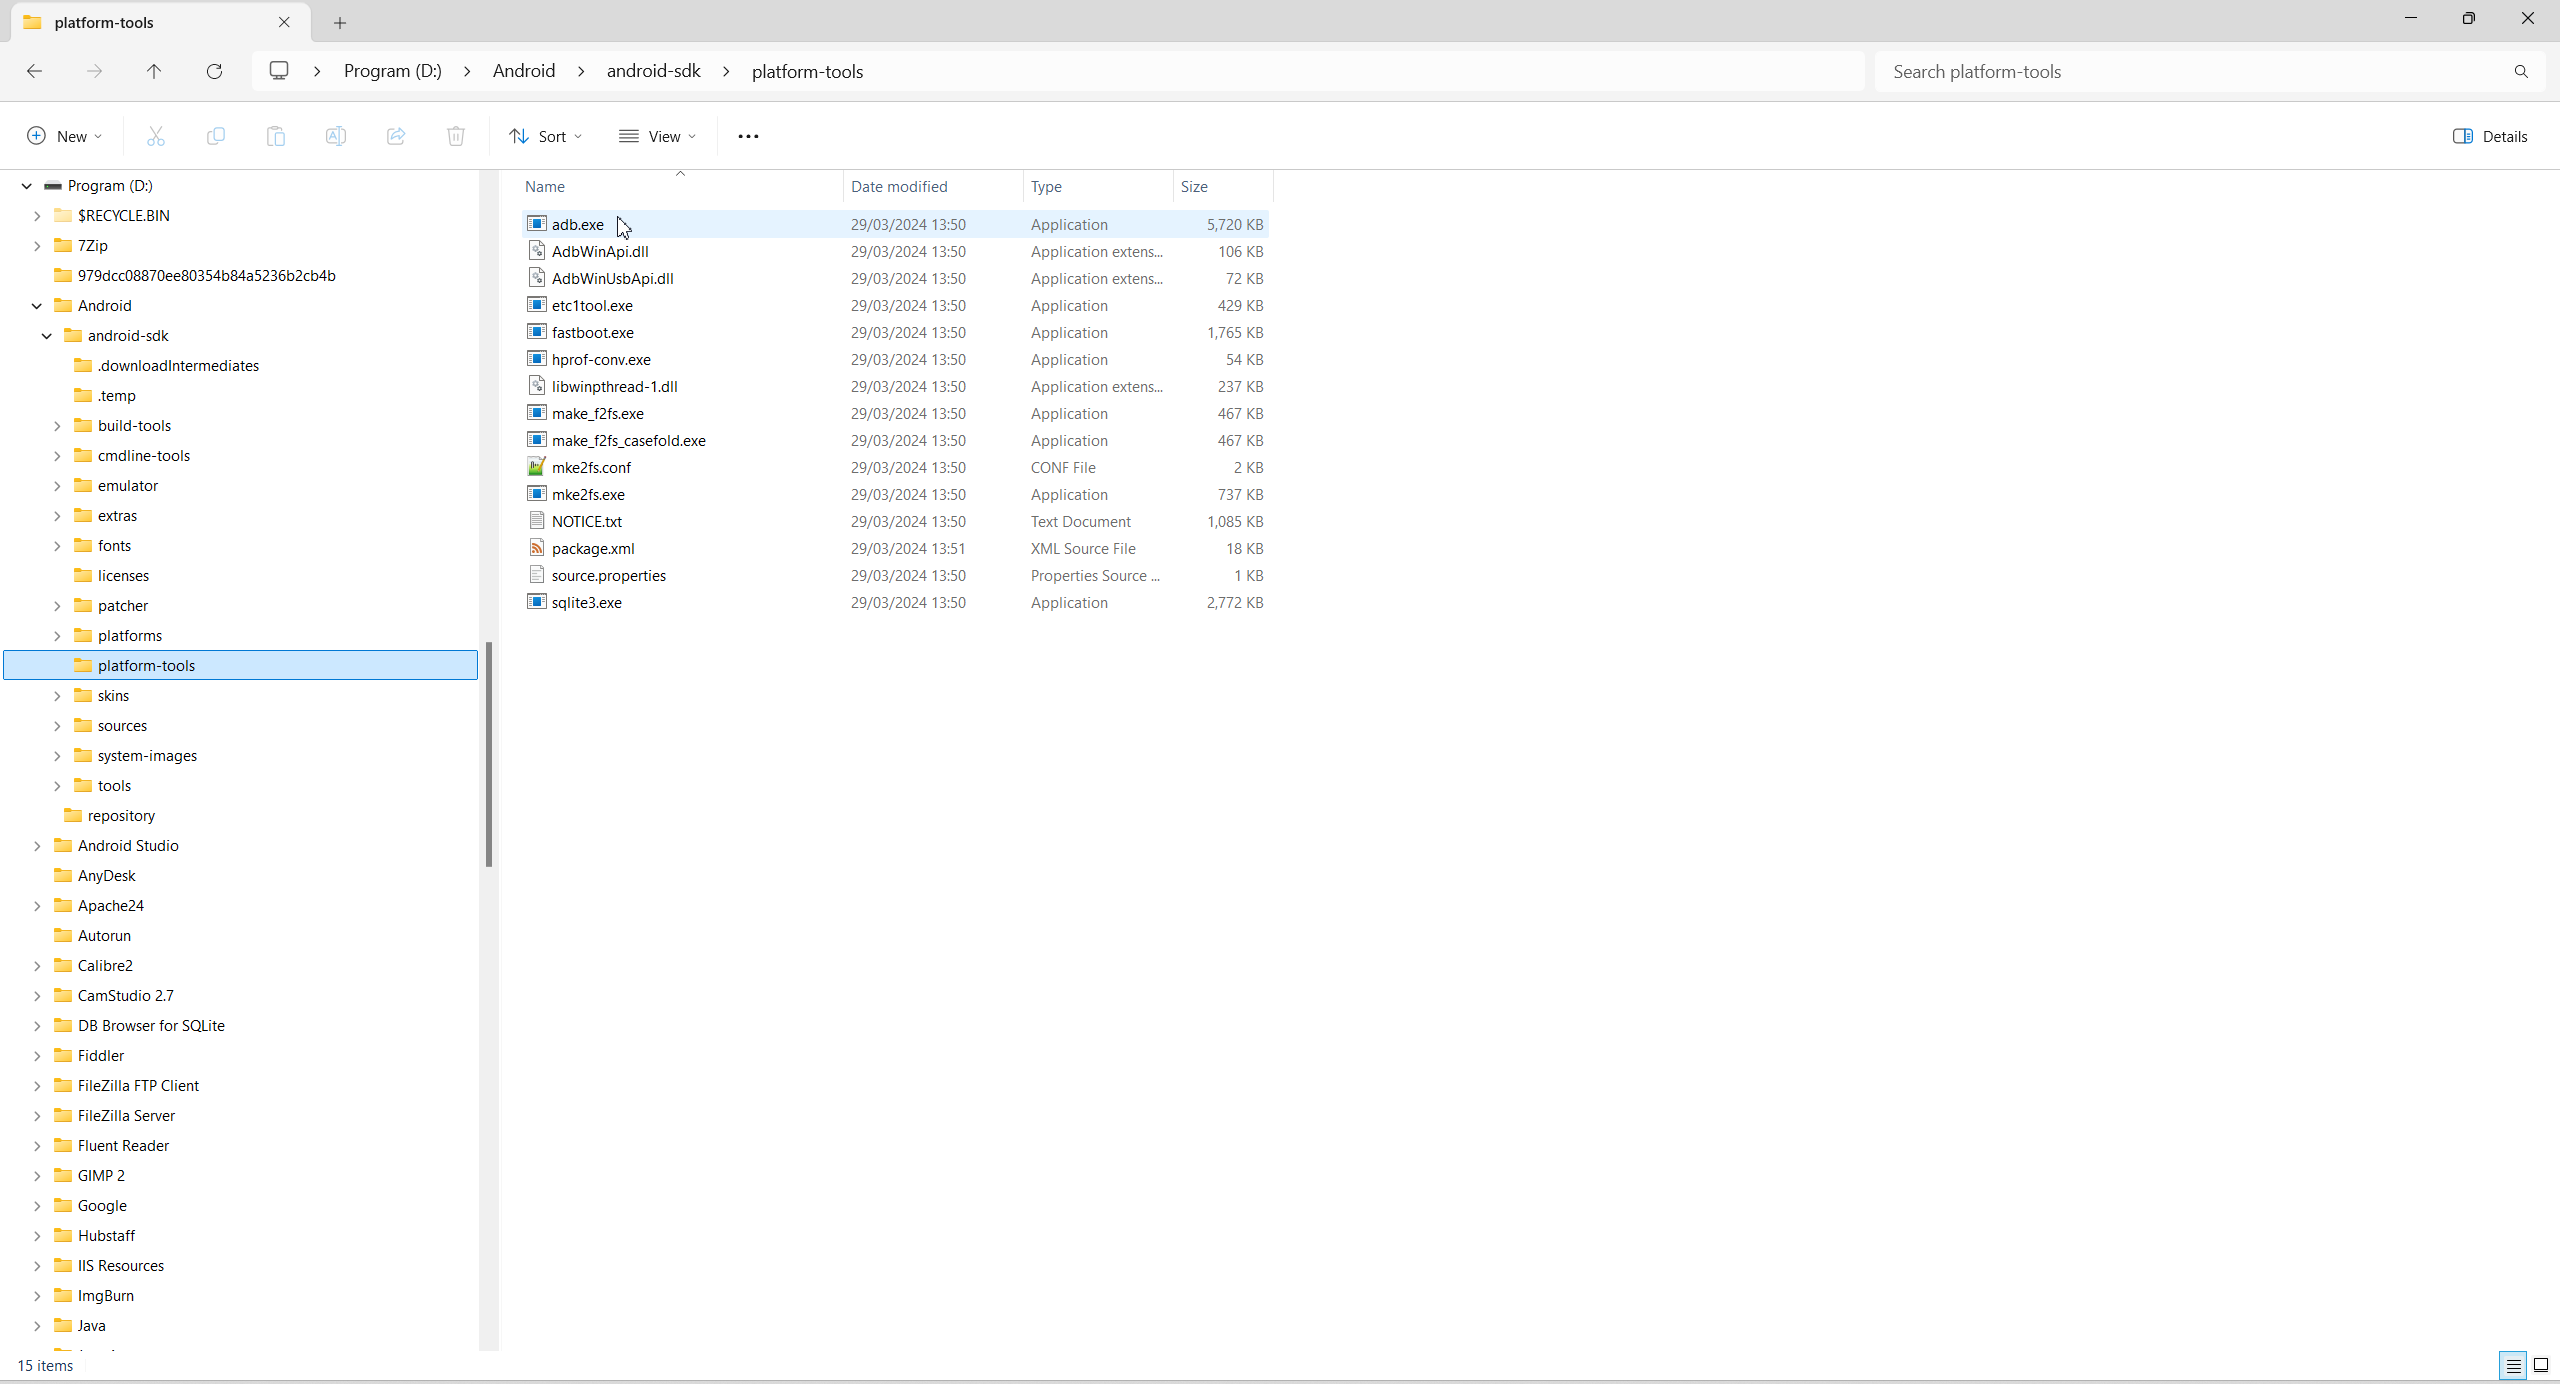
Task: Go up one directory level
Action: (x=154, y=71)
